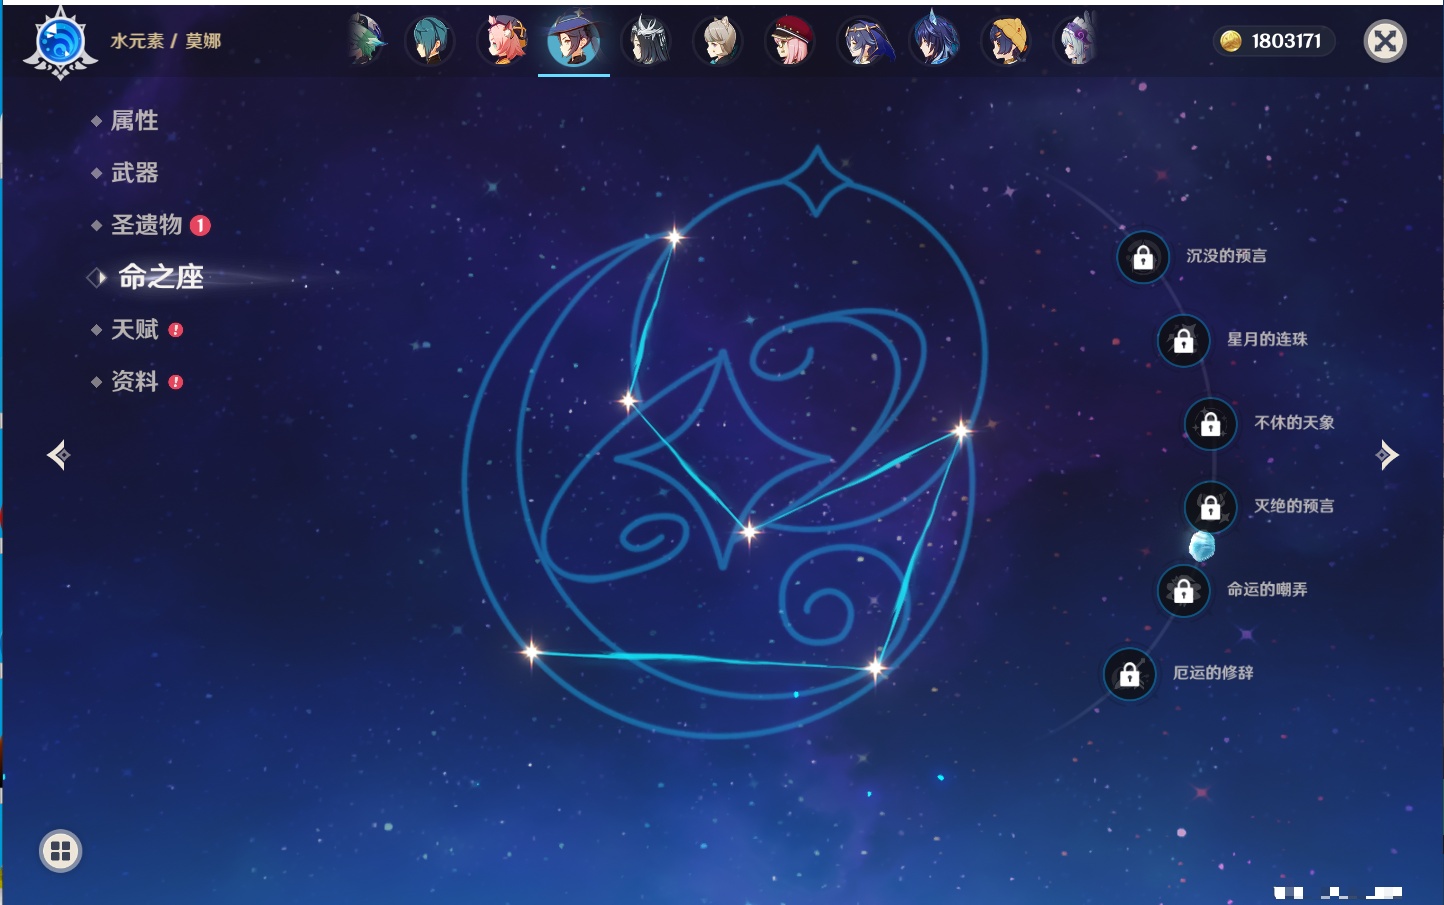The image size is (1444, 905).
Task: Go to the previous character with left arrow
Action: click(x=59, y=455)
